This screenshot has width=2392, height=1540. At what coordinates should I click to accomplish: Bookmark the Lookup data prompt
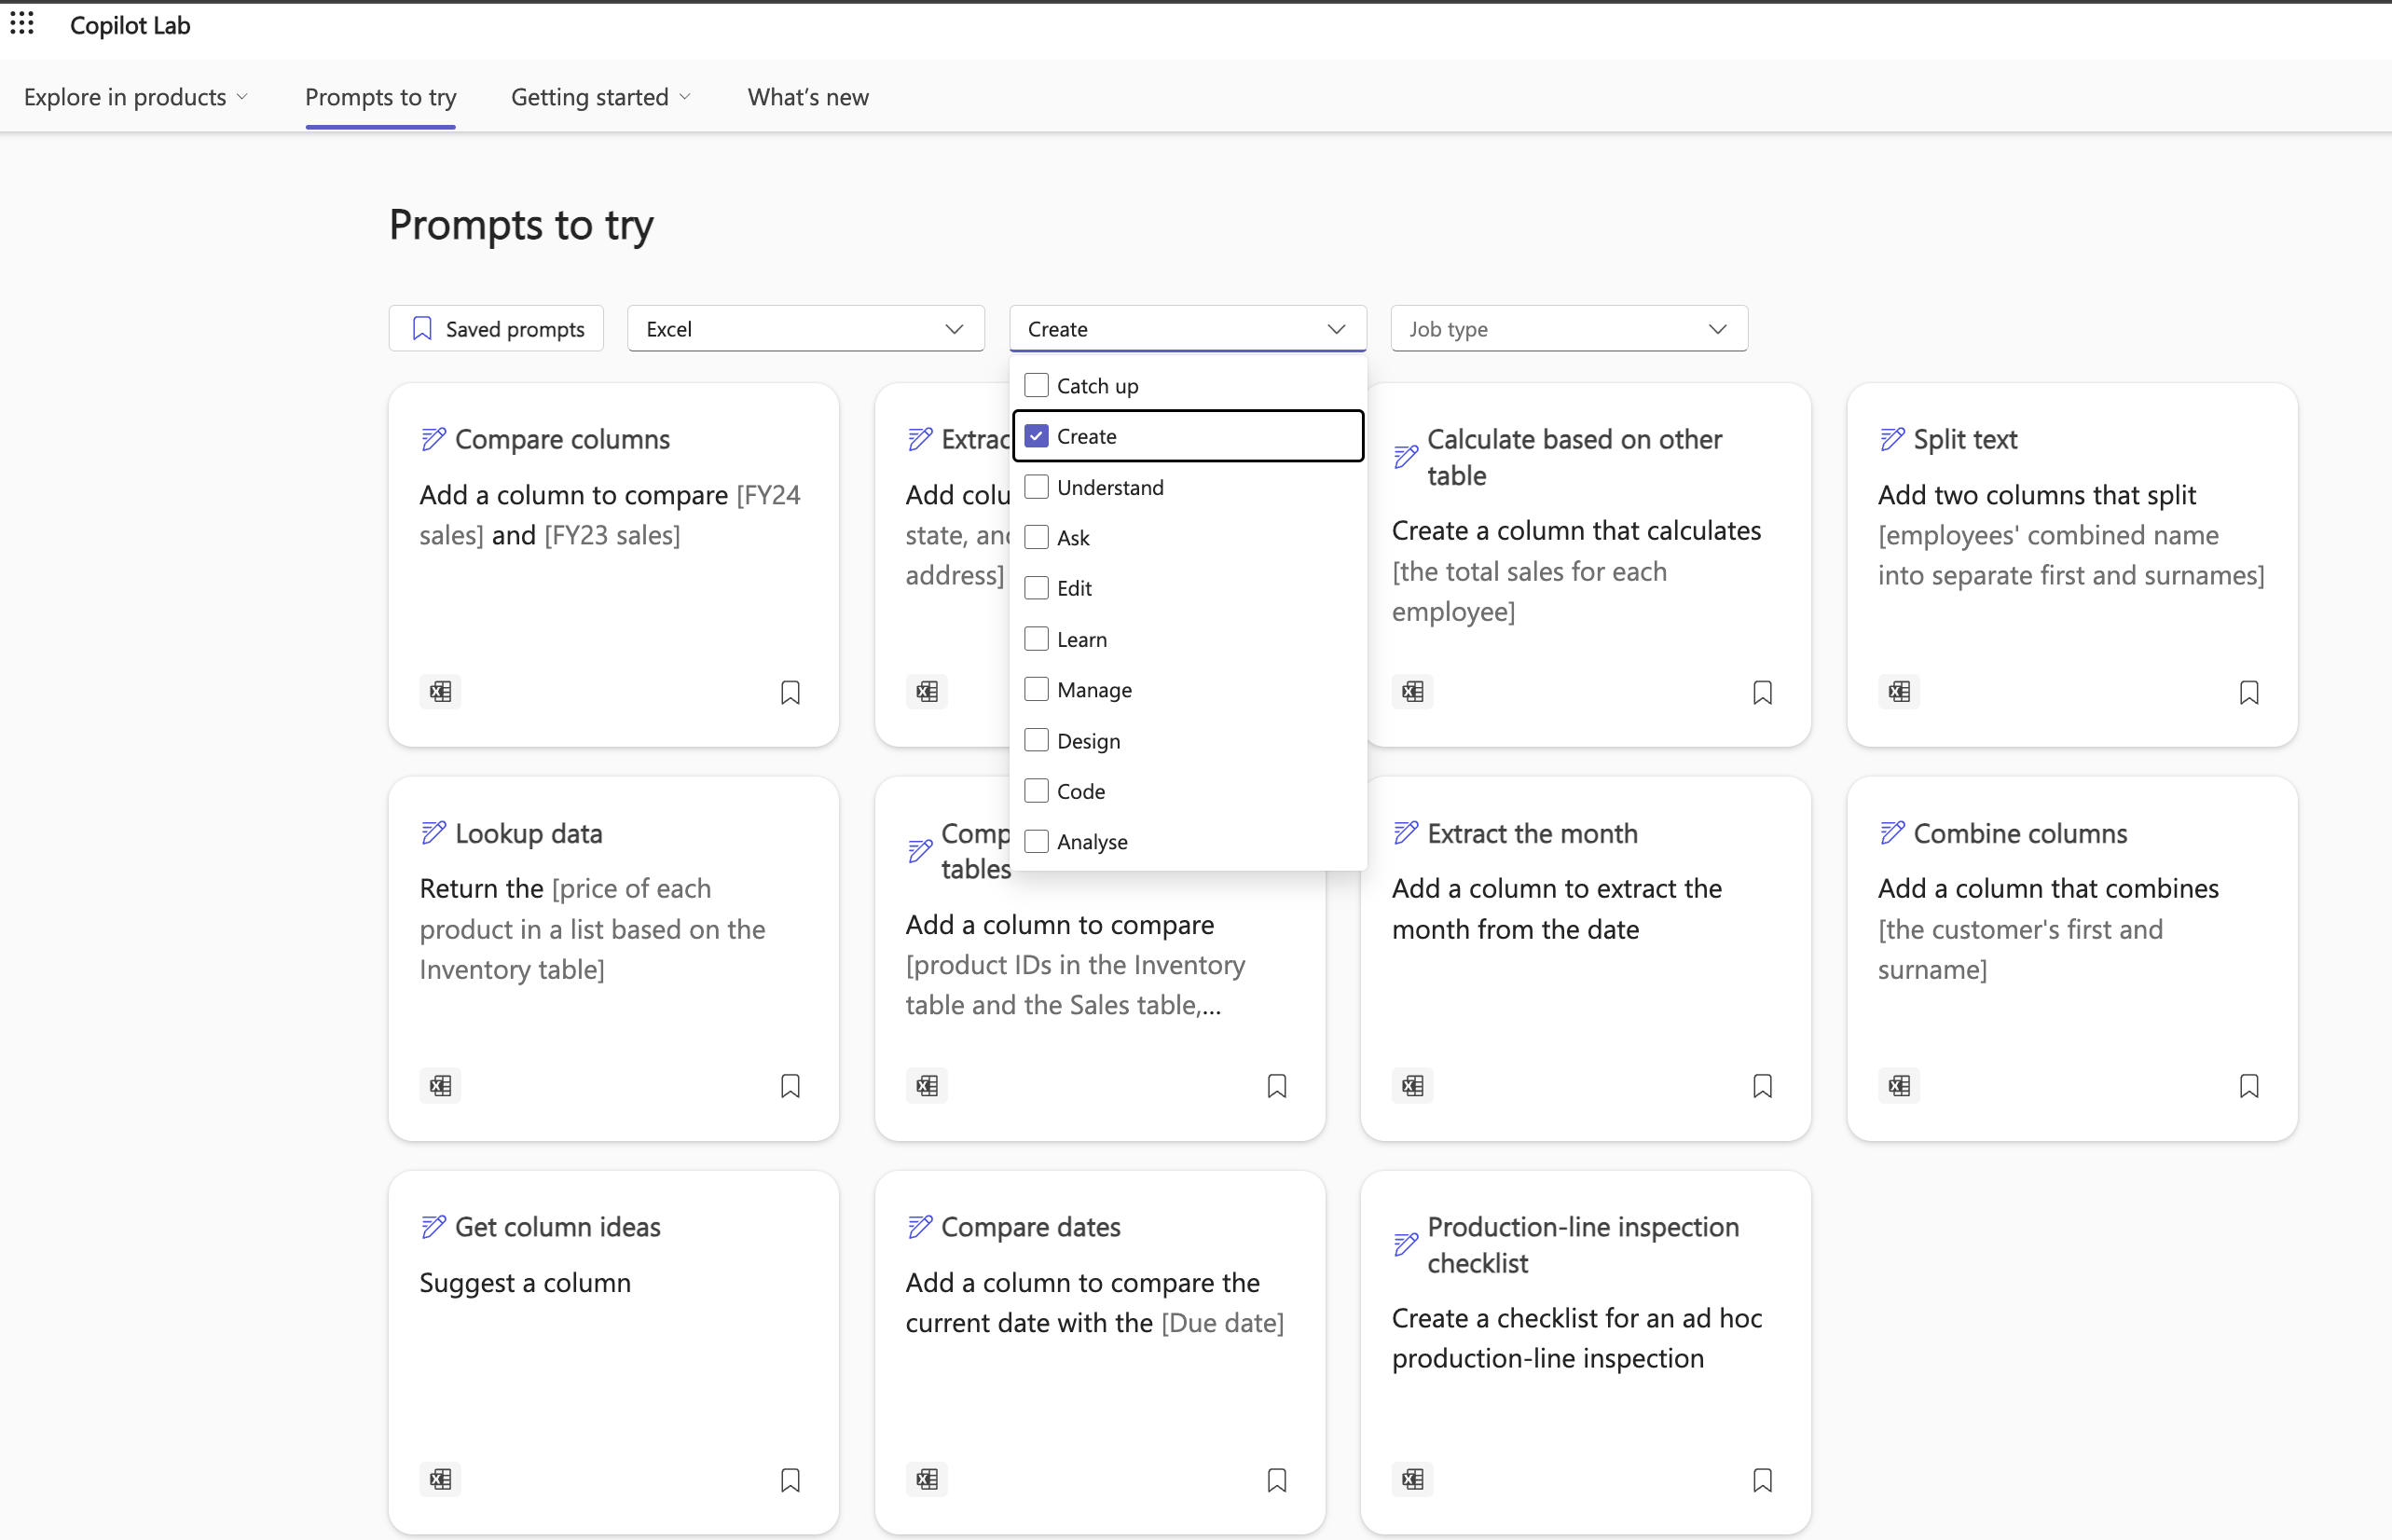point(790,1086)
